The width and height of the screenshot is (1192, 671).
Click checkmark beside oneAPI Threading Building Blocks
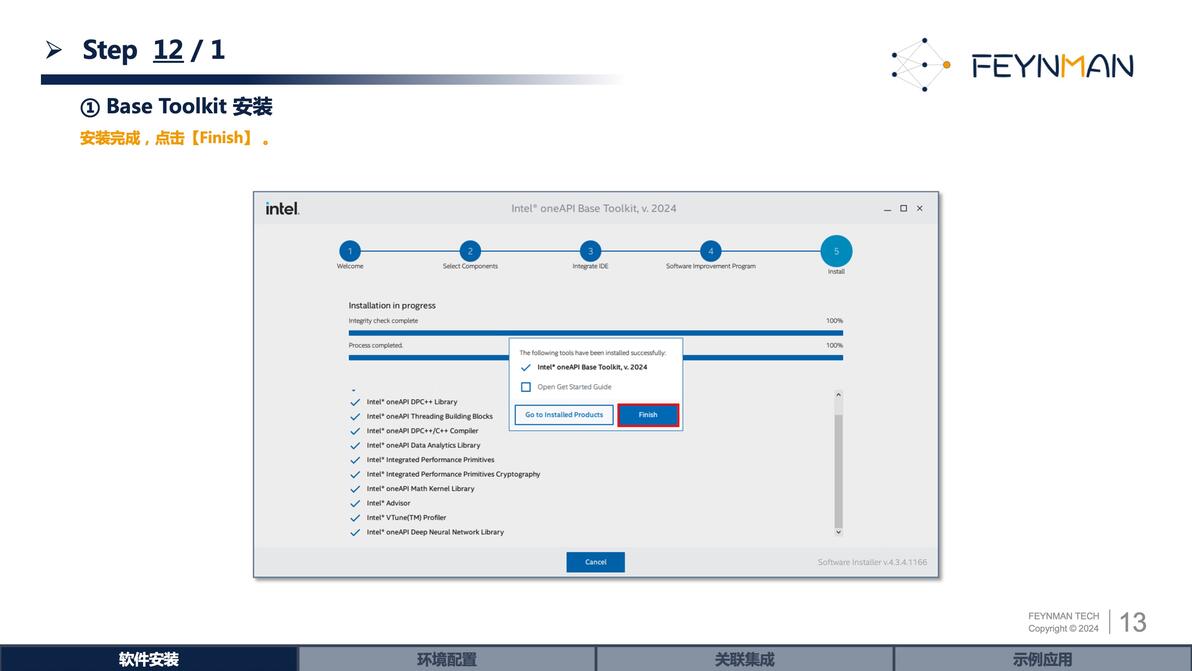(355, 416)
